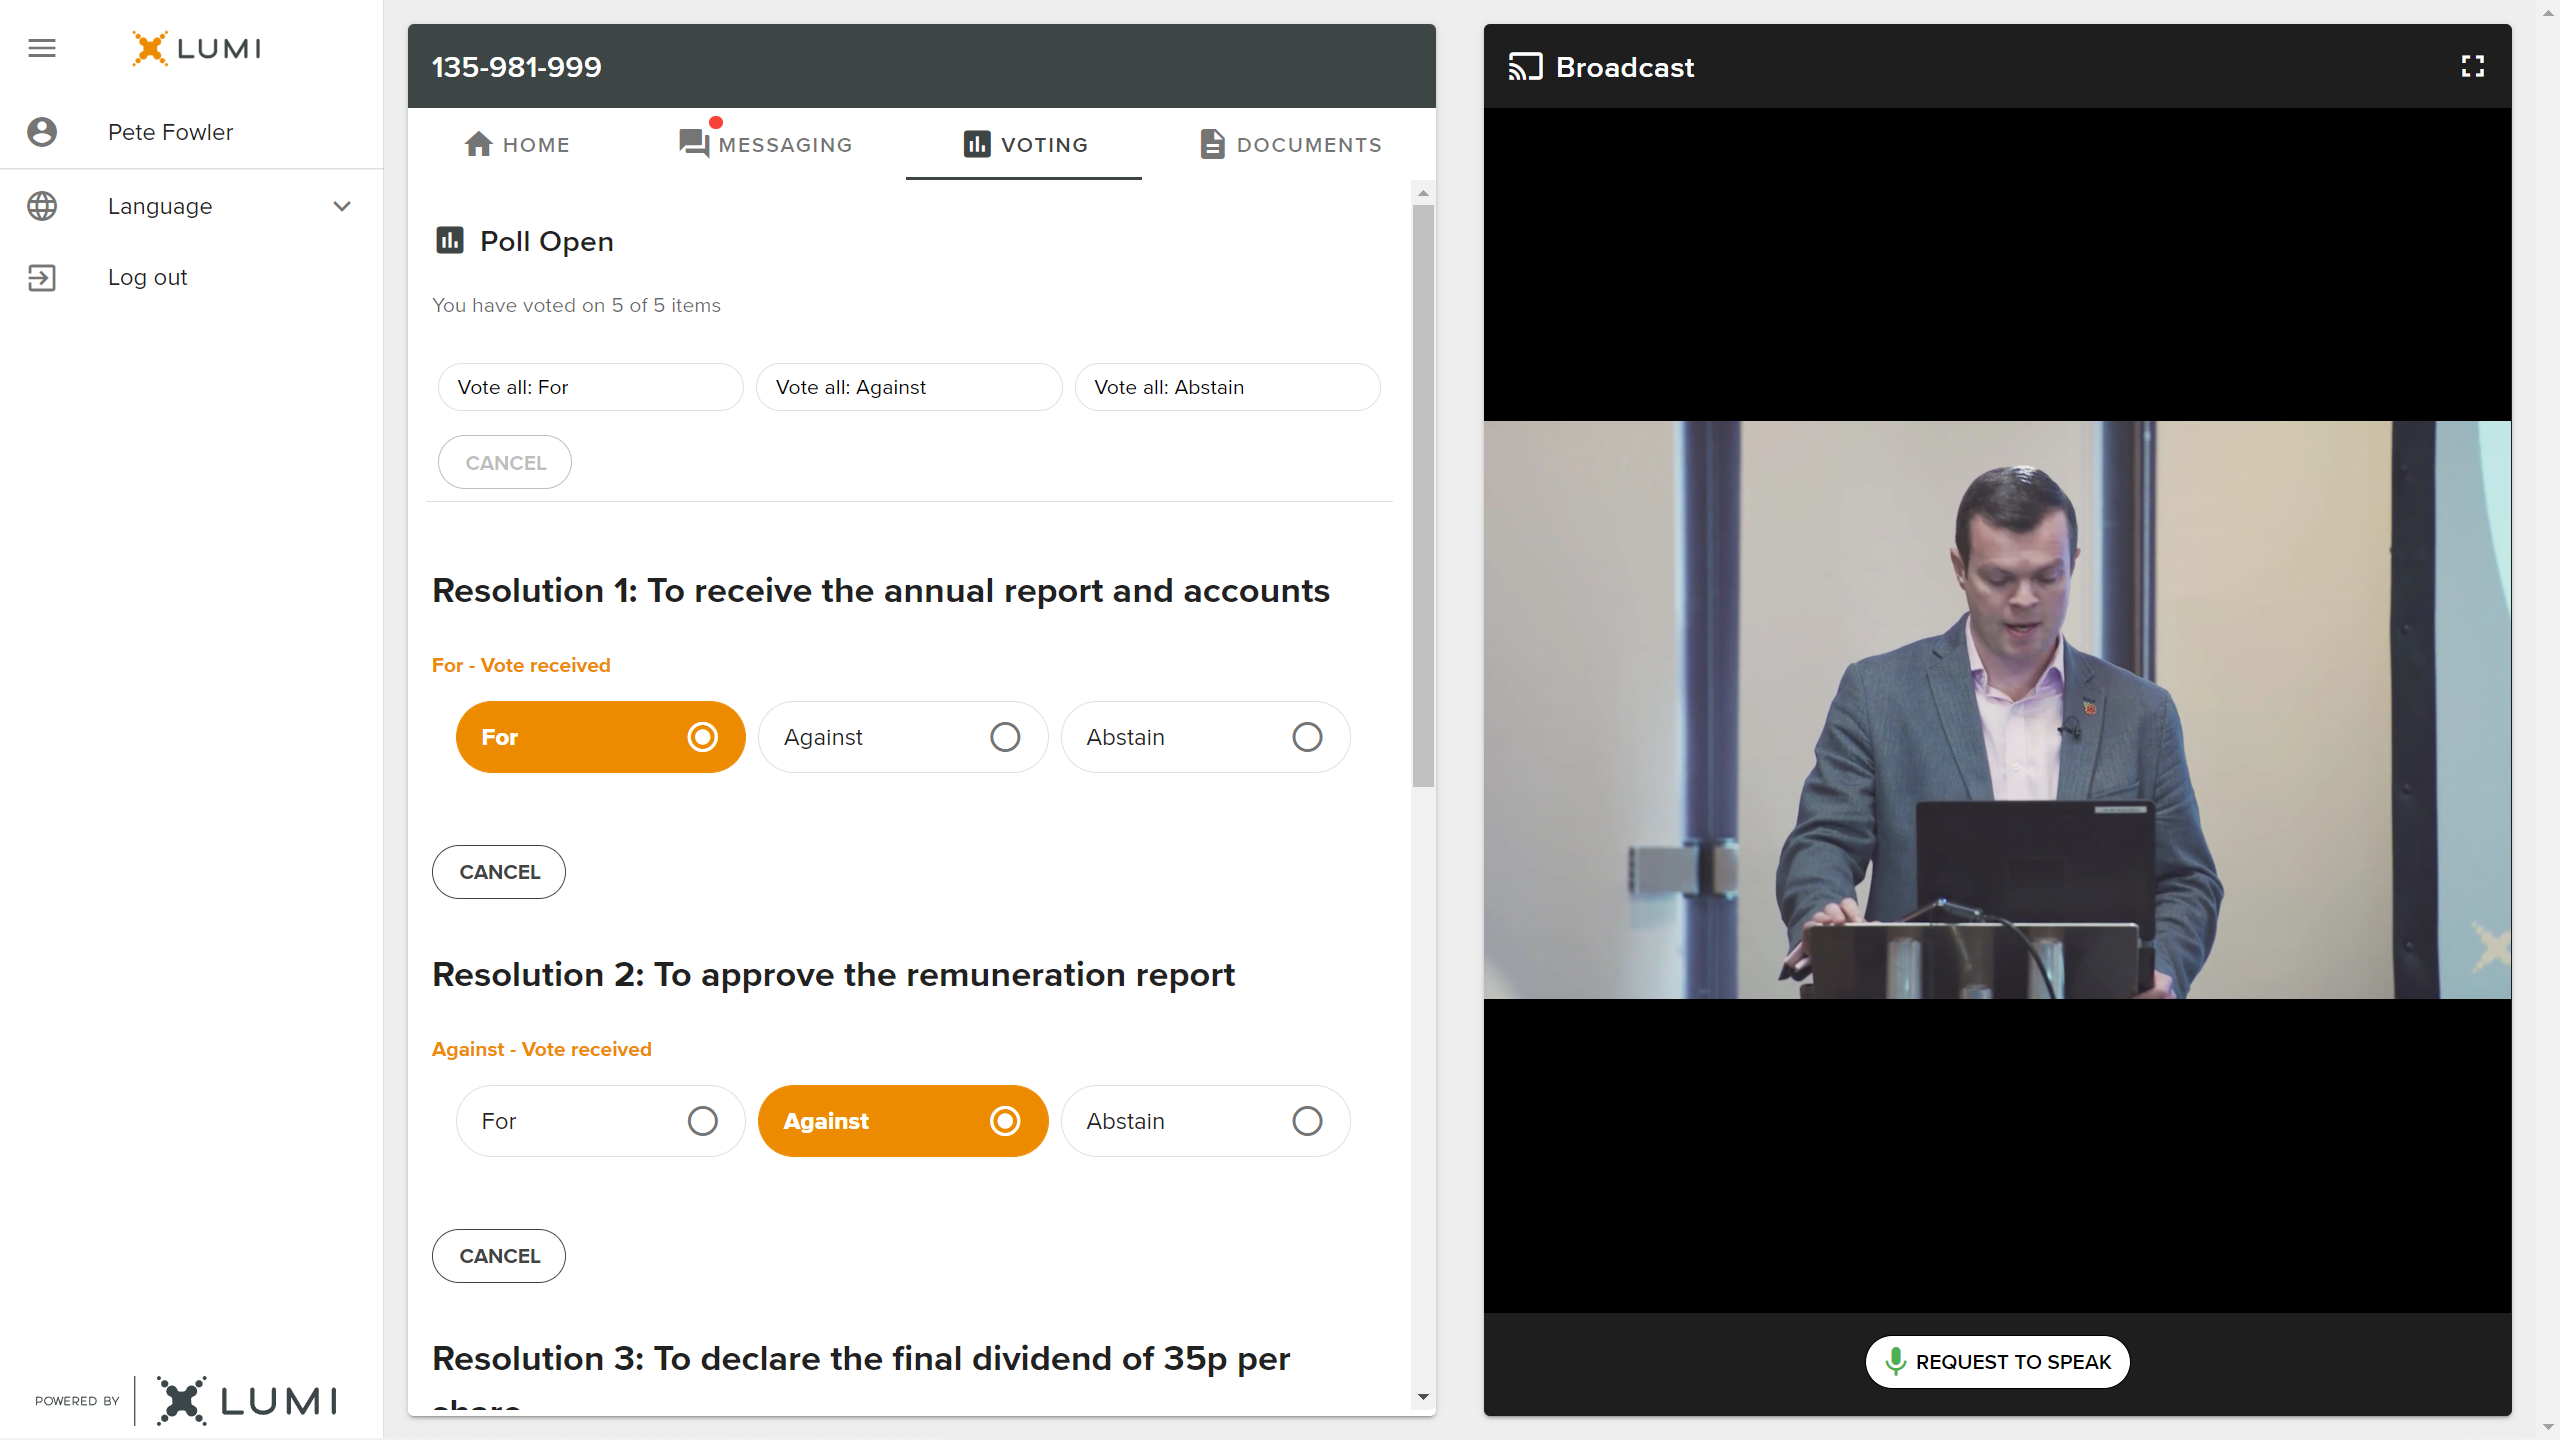Select Abstain for Resolution 1
This screenshot has height=1440, width=2560.
coord(1205,737)
